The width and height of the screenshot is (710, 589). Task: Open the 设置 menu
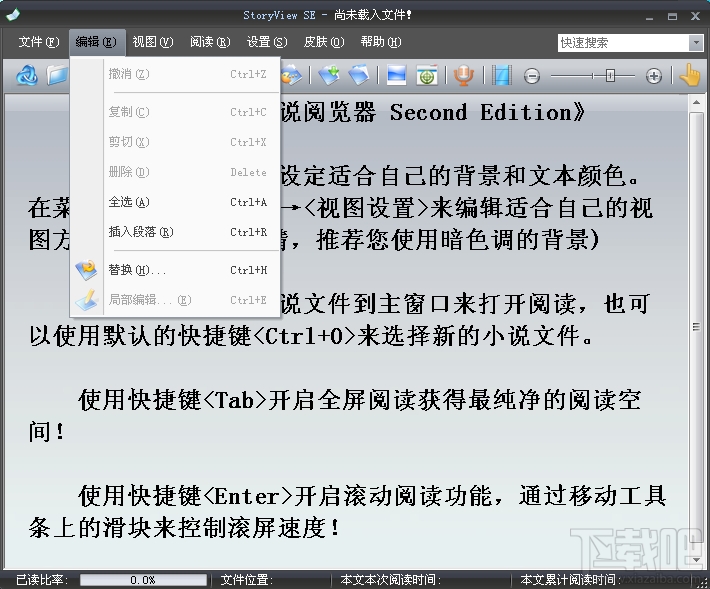click(266, 42)
